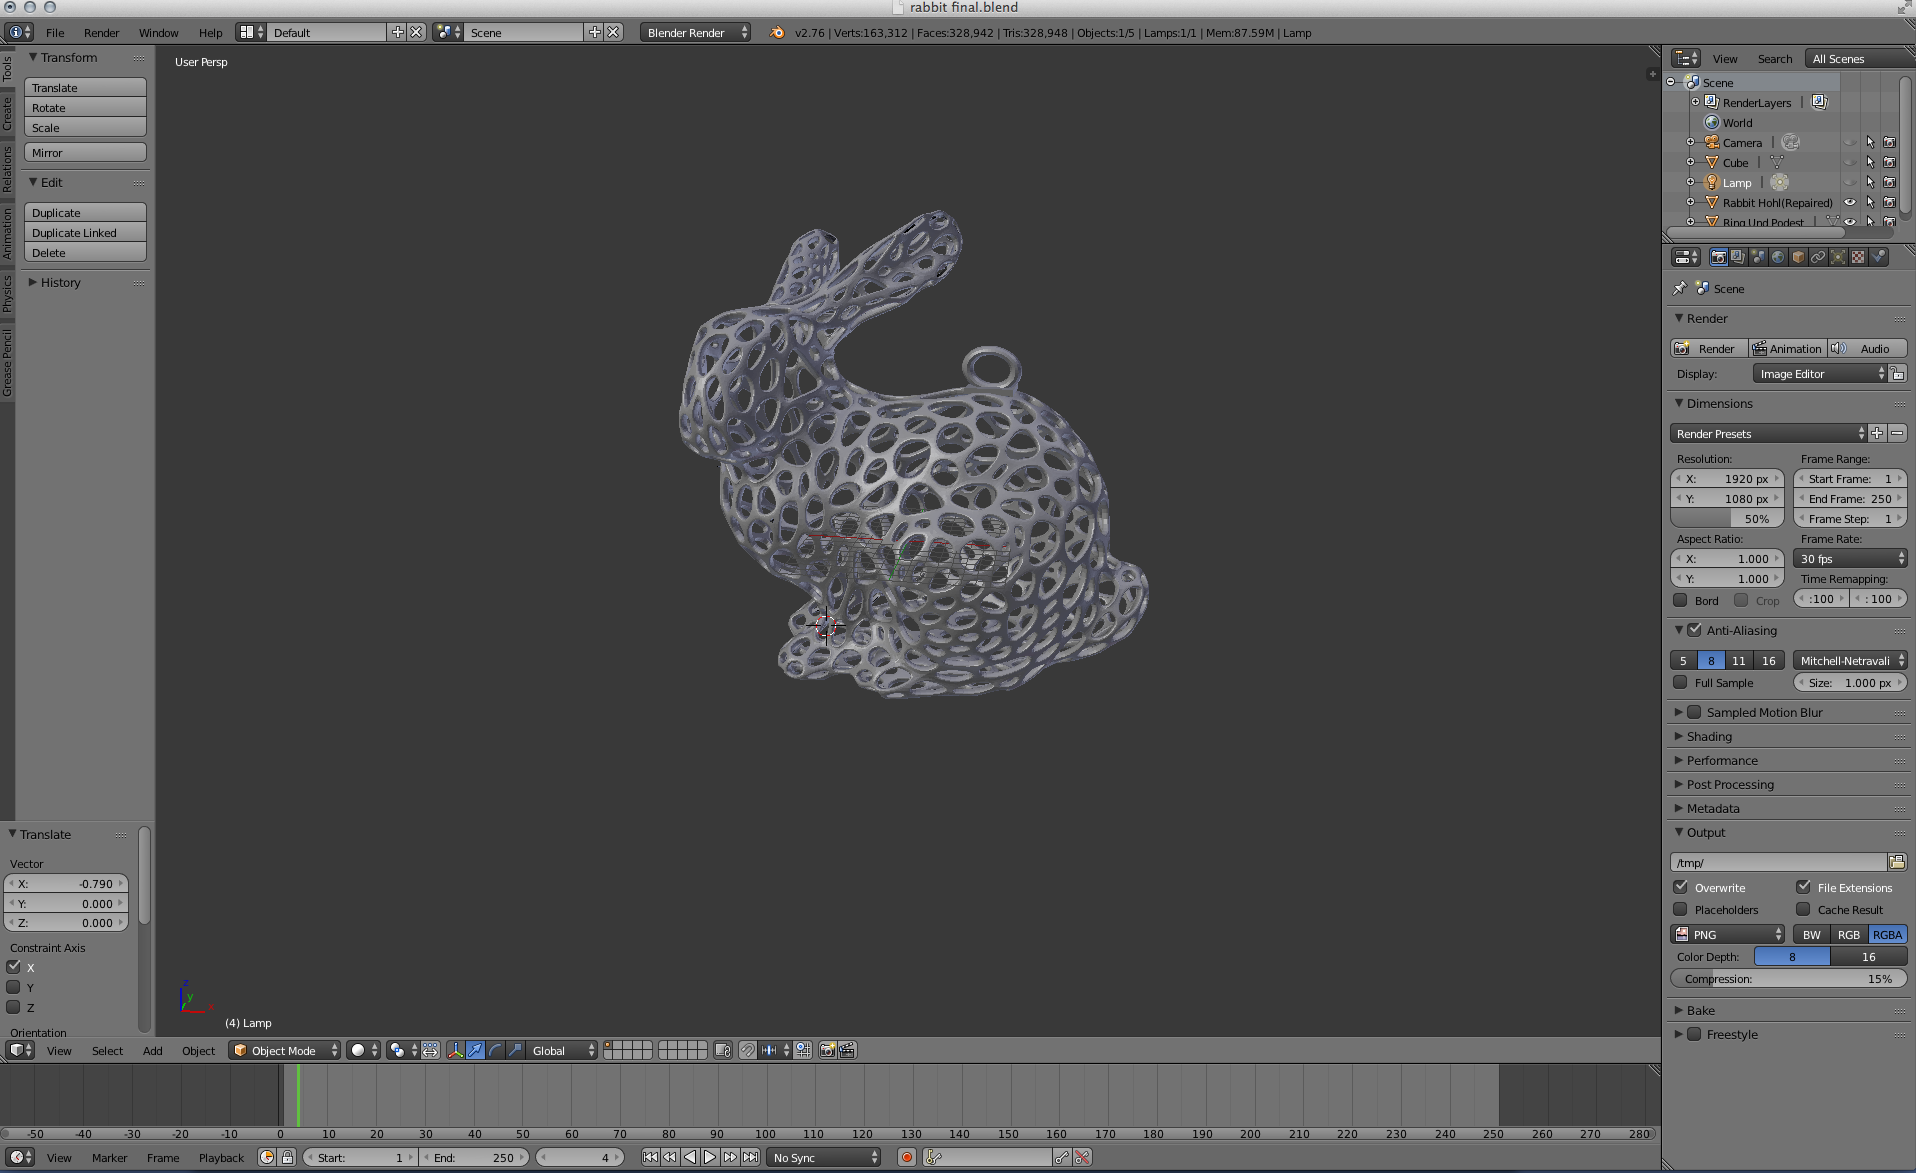Open Scene properties tab icon
The width and height of the screenshot is (1916, 1173).
pos(1758,257)
